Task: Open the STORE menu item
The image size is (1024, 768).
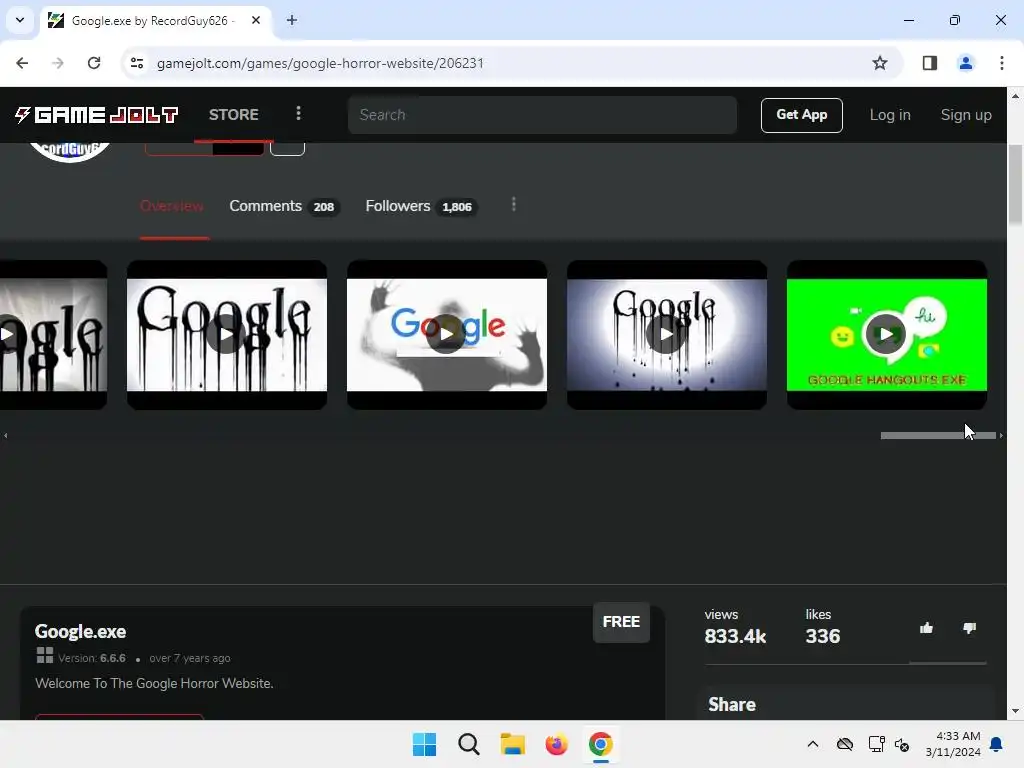Action: click(x=234, y=115)
